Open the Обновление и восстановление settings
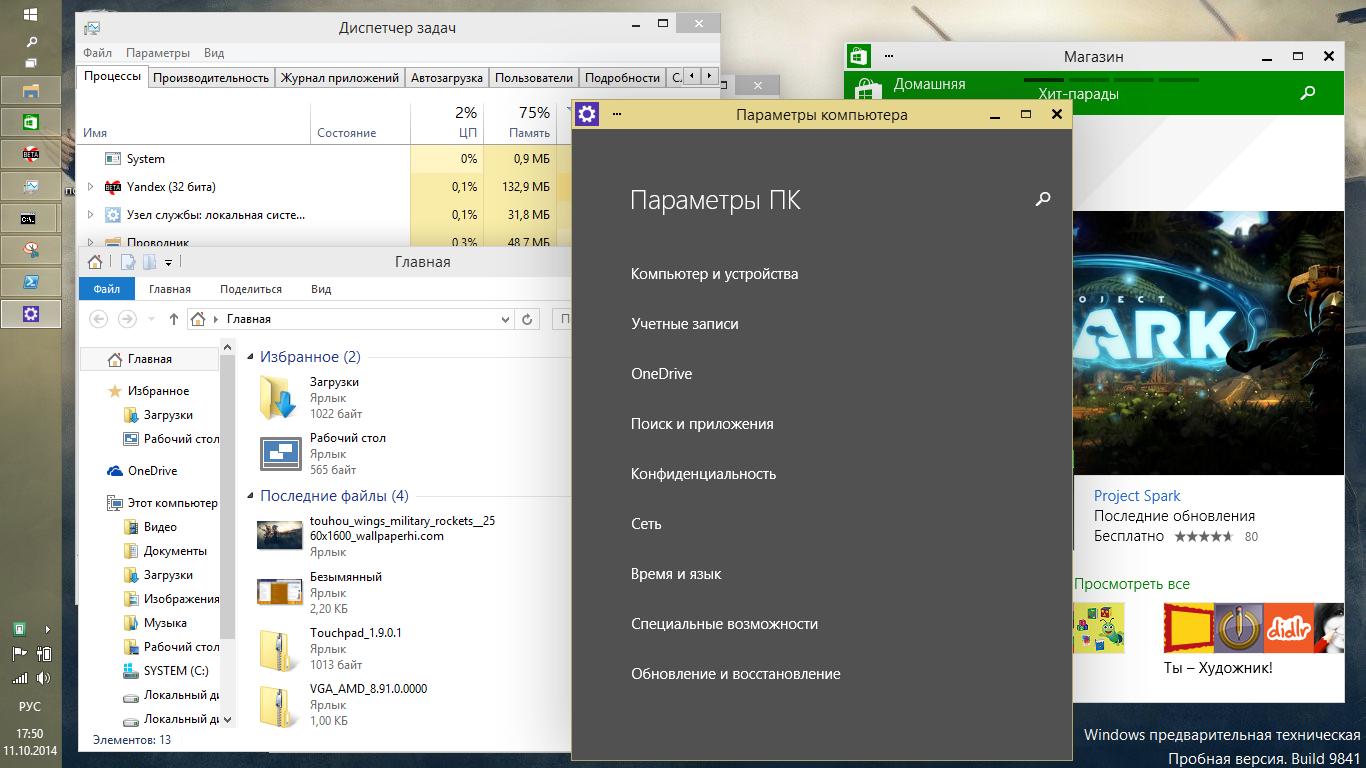The width and height of the screenshot is (1366, 768). [735, 674]
